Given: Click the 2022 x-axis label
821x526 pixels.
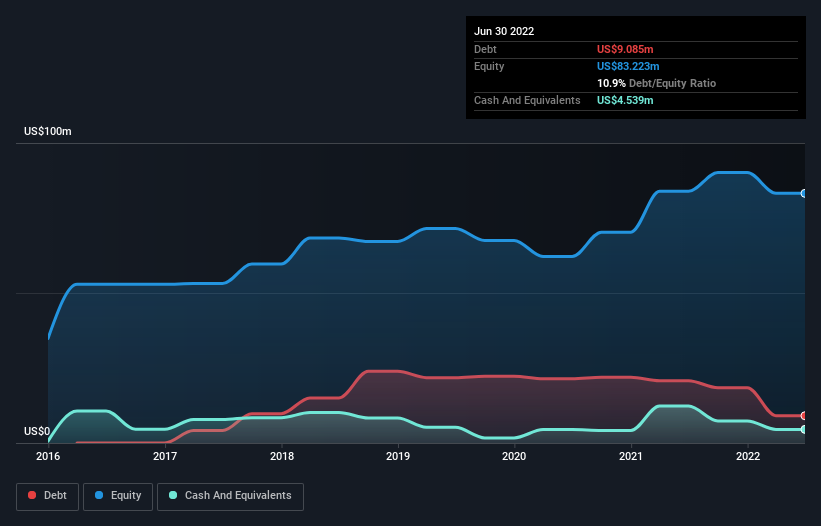Looking at the screenshot, I should click(x=748, y=456).
